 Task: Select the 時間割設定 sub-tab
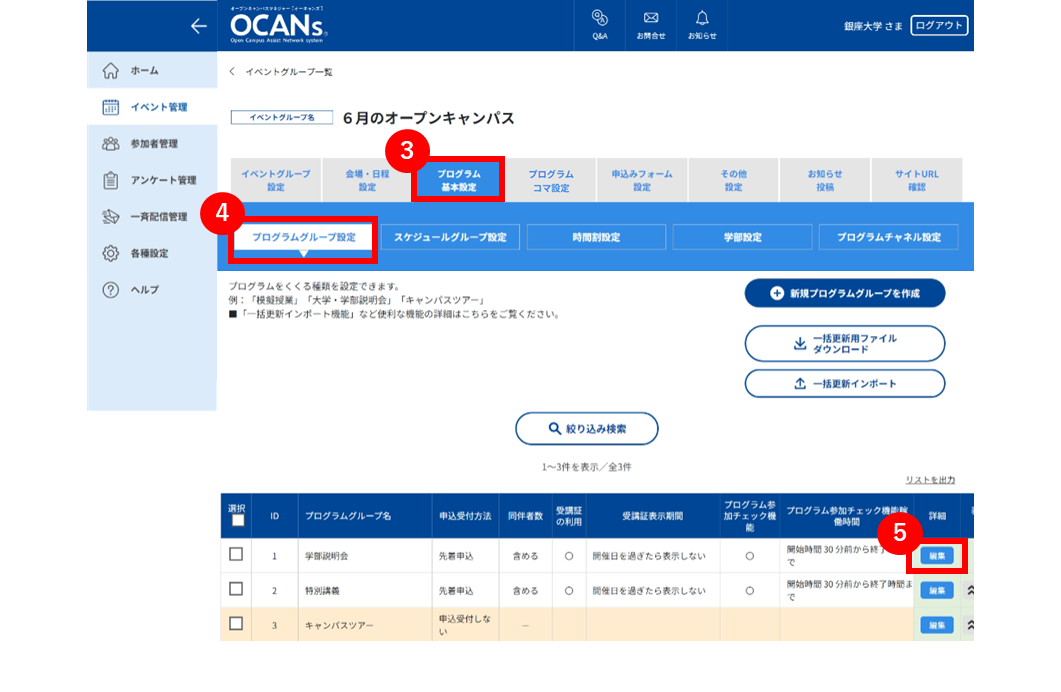pos(596,237)
